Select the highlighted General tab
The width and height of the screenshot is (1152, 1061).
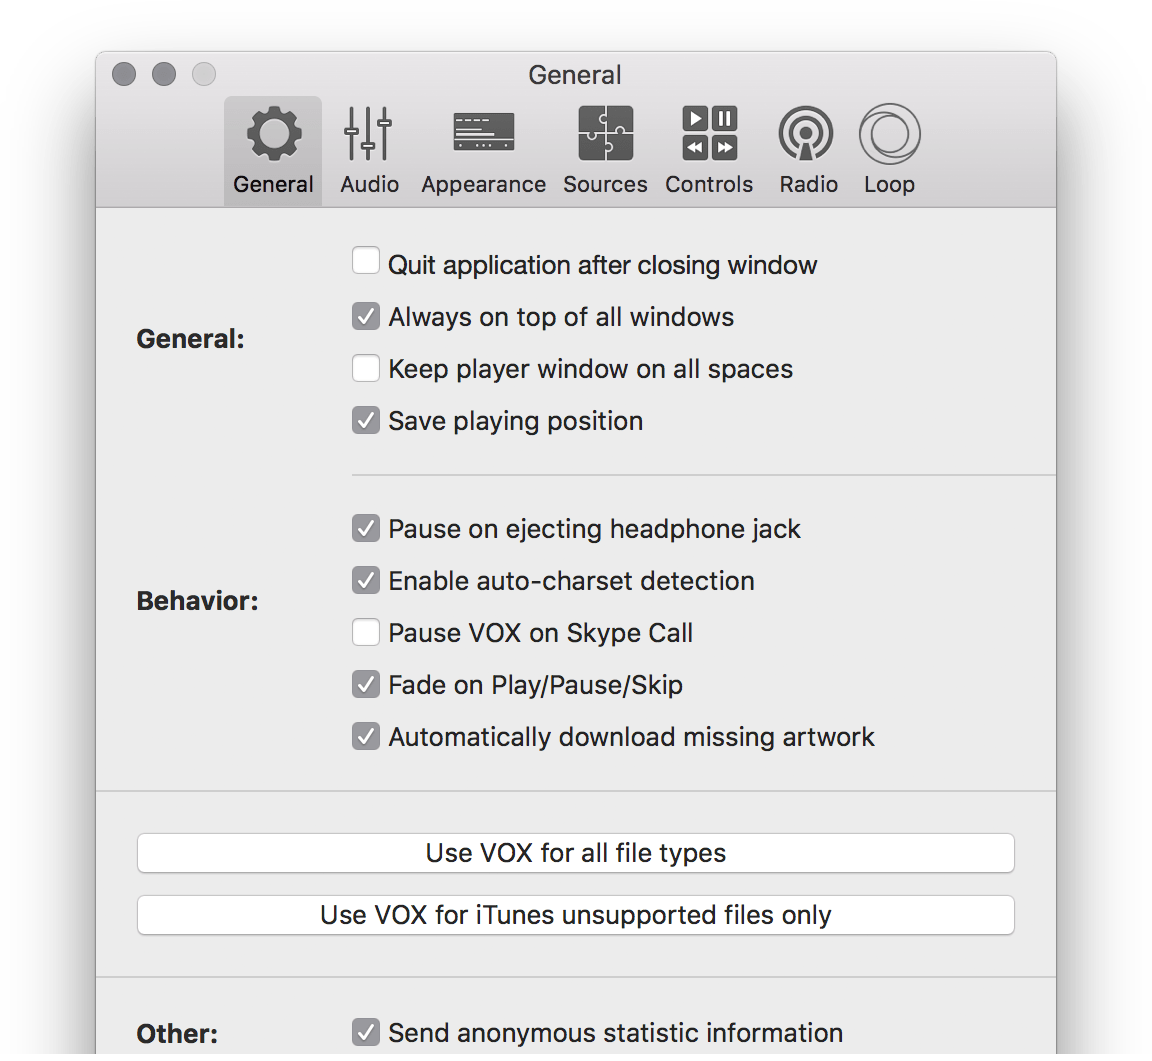272,150
